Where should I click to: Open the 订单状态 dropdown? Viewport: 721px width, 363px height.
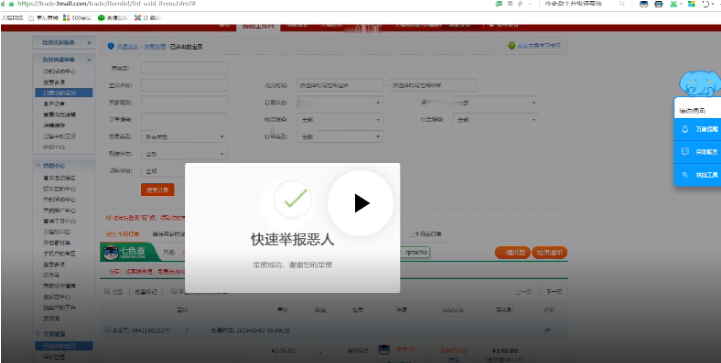click(x=340, y=103)
